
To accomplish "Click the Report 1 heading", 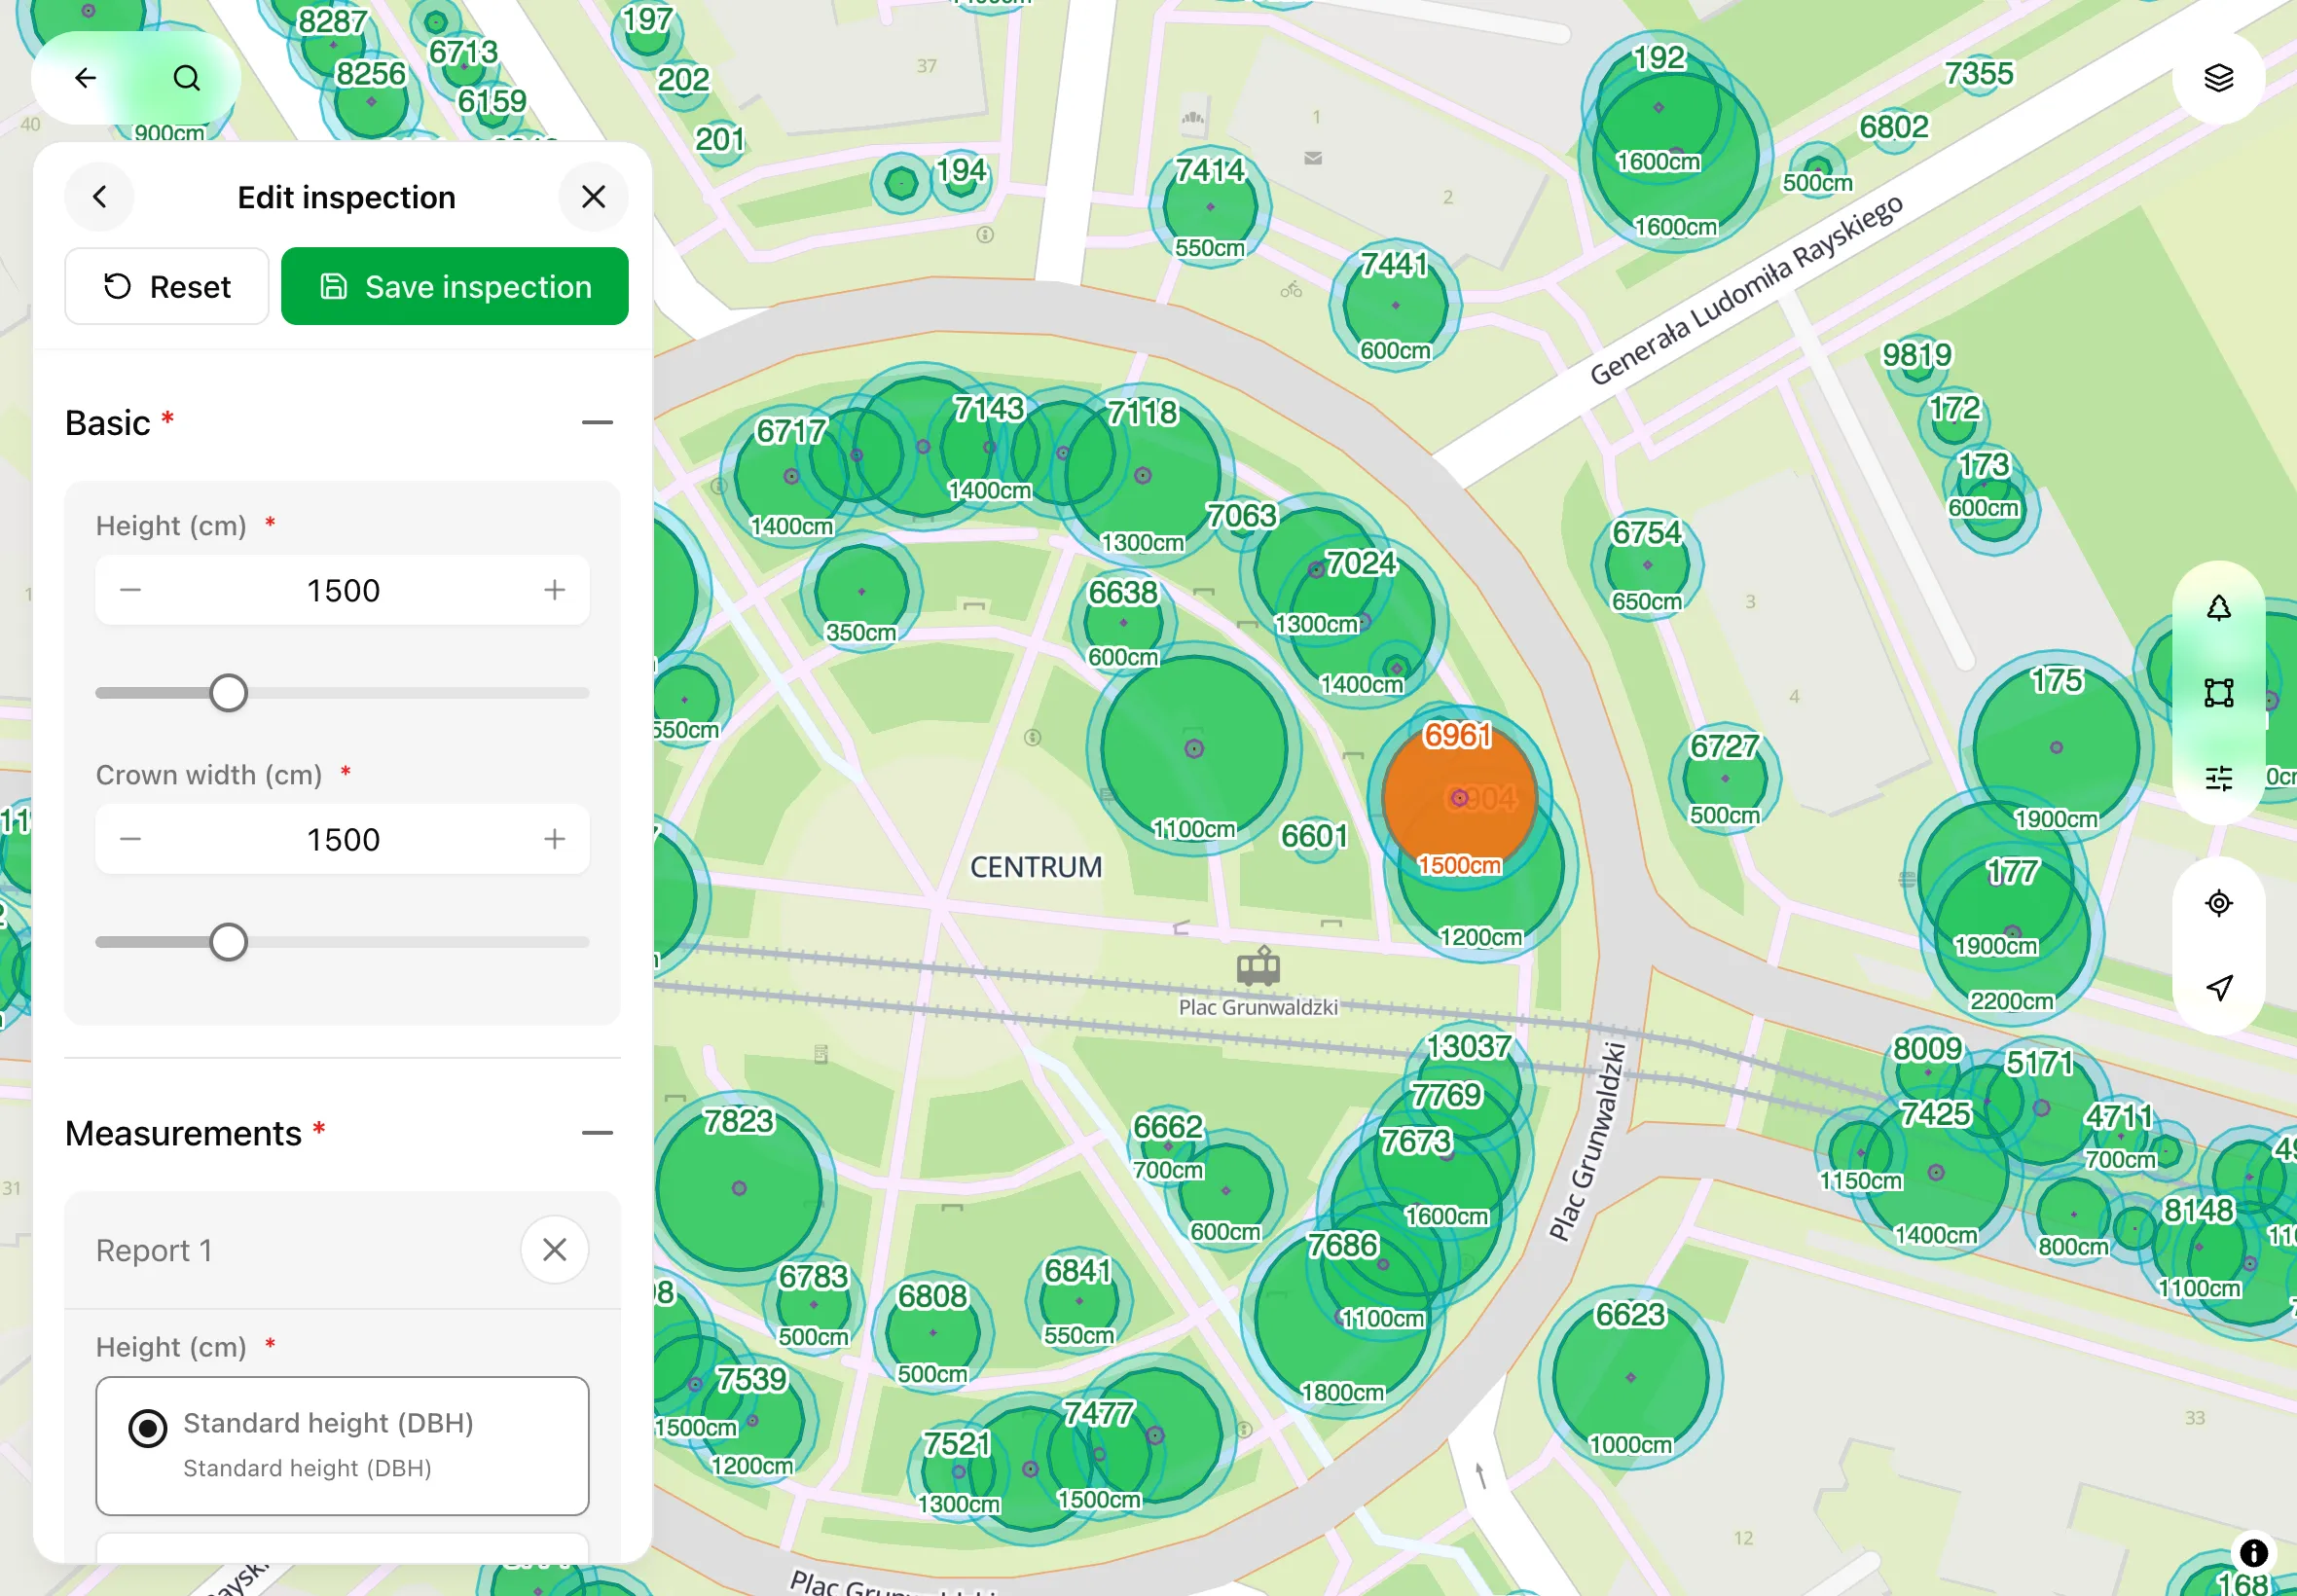I will click(x=154, y=1250).
